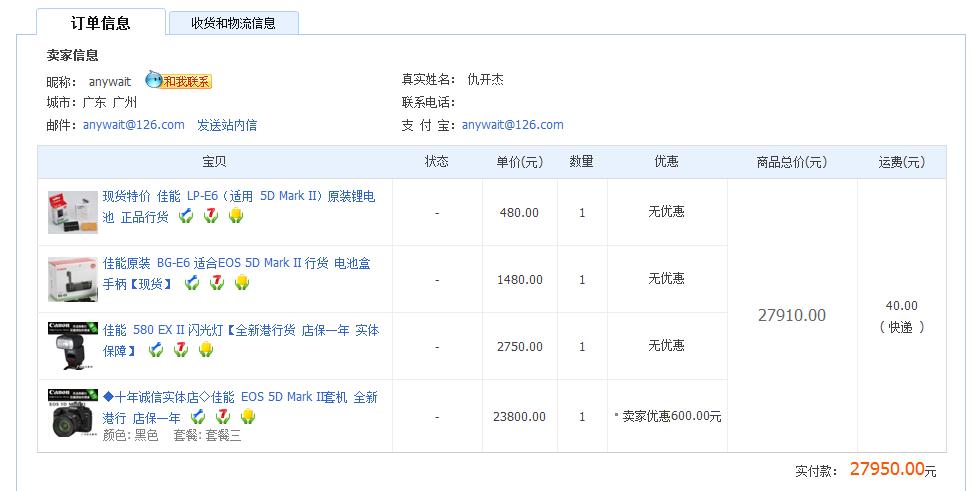The width and height of the screenshot is (972, 491).
Task: Open the LP-E6 原装锂电池 product link
Action: coord(239,206)
